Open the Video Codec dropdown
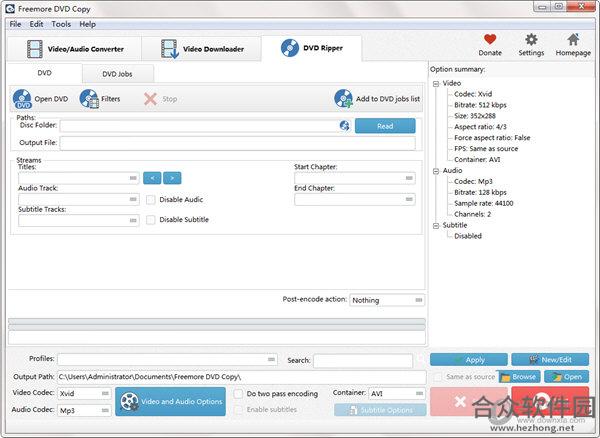The width and height of the screenshot is (600, 438). click(x=84, y=393)
